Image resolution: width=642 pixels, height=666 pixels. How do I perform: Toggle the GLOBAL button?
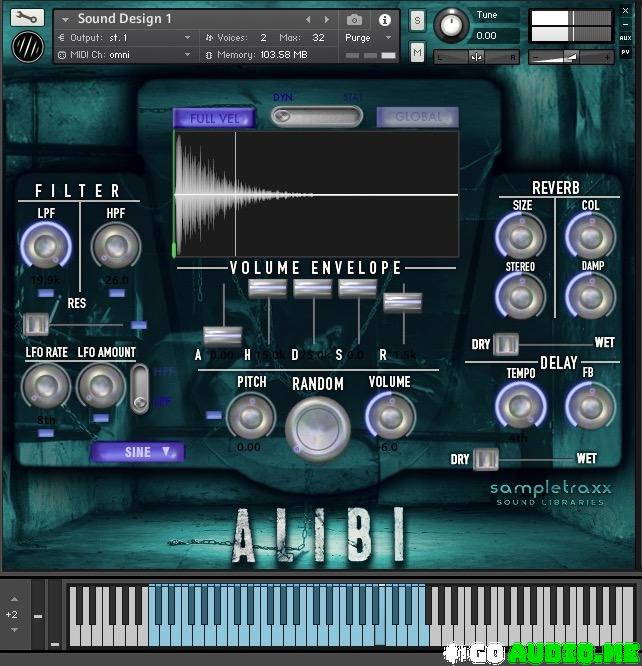point(418,117)
